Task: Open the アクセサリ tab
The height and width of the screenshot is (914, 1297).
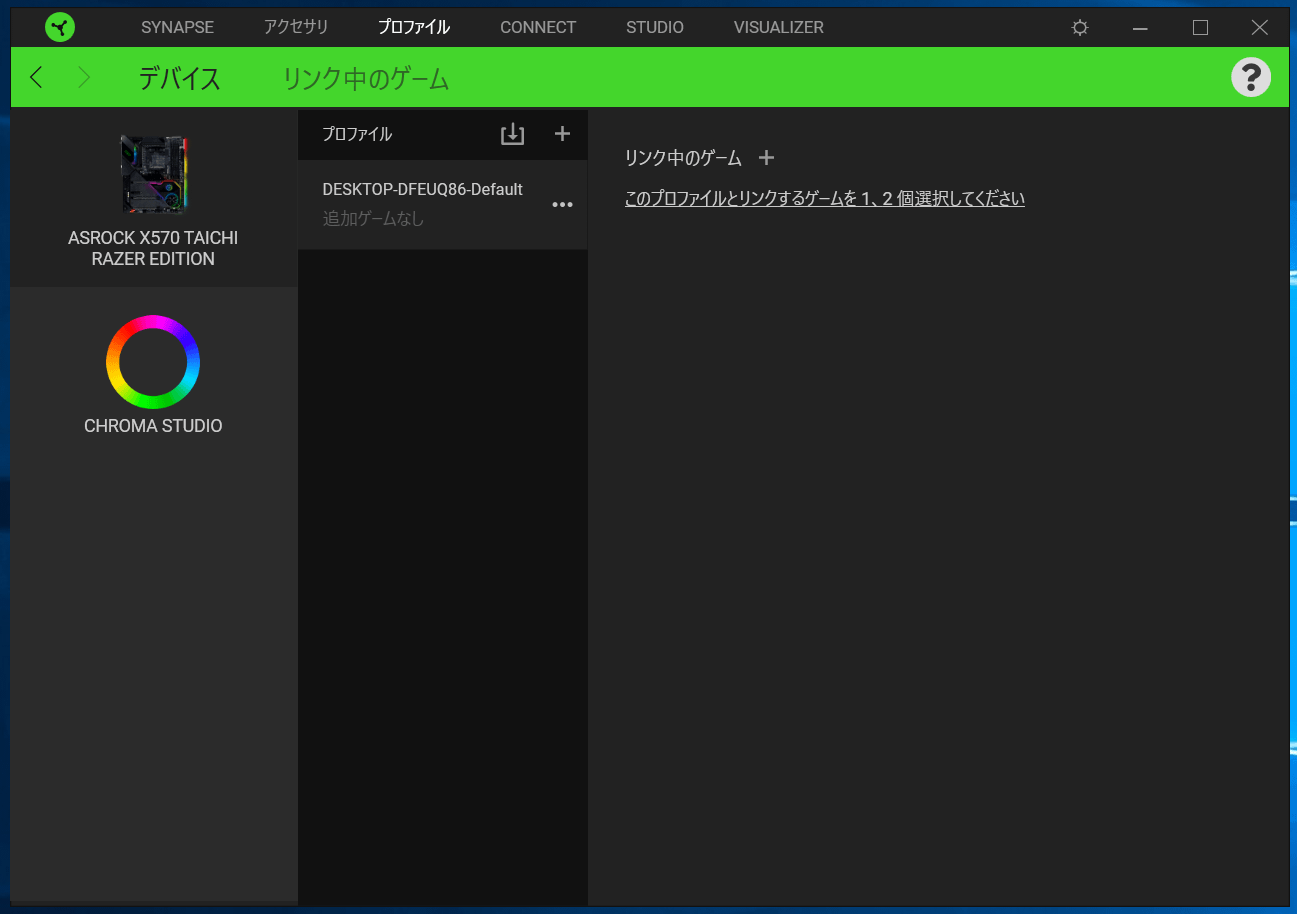Action: (296, 27)
